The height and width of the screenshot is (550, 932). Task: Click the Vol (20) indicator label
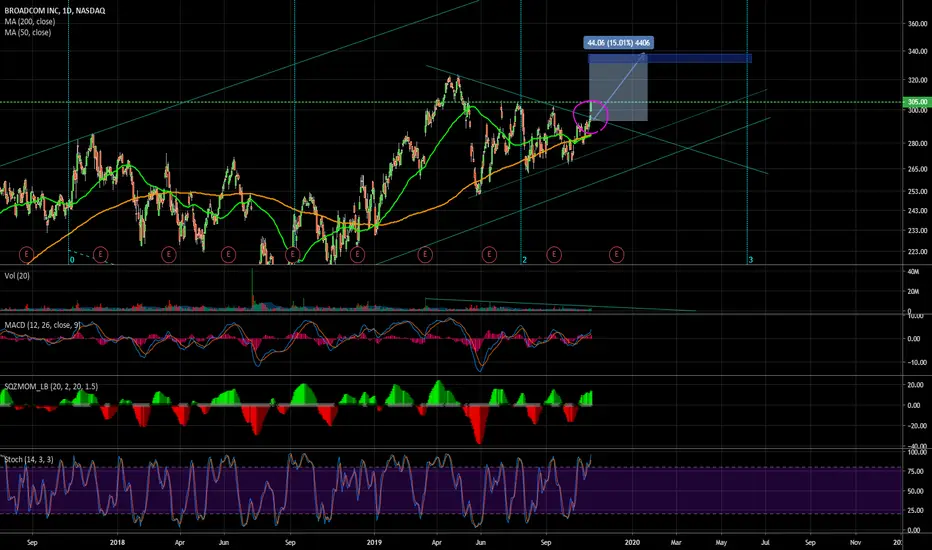click(17, 276)
